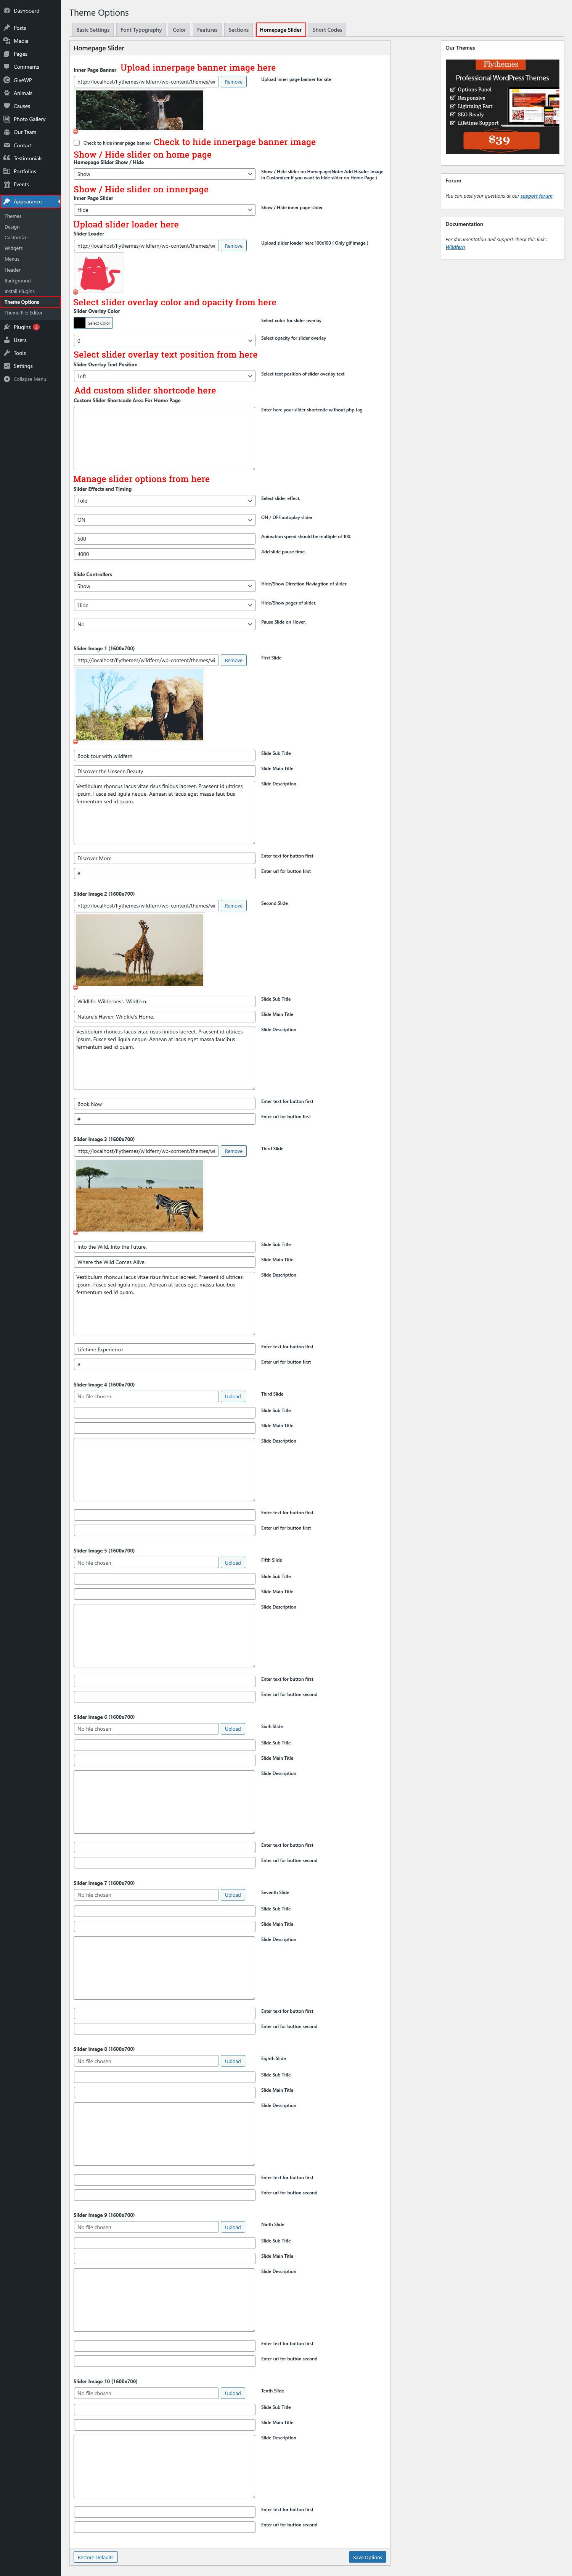Click the Plugins icon in sidebar
This screenshot has width=572, height=2576.
click(7, 327)
